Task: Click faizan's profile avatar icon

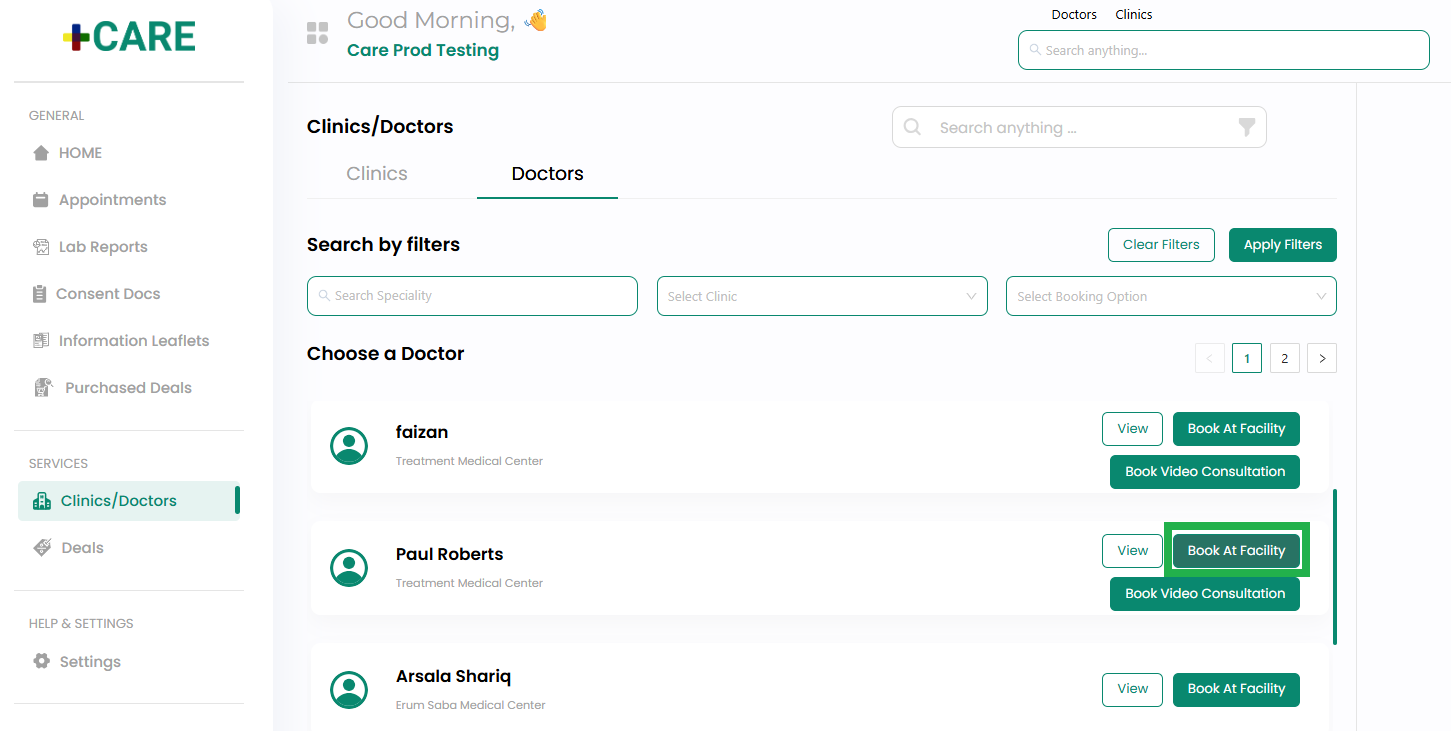Action: 349,446
